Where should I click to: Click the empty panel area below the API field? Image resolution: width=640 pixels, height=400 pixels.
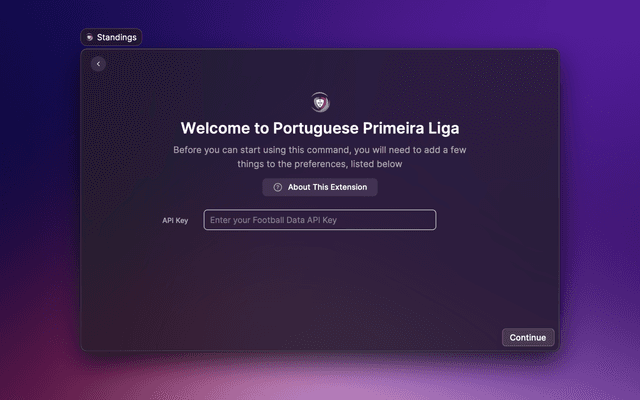pyautogui.click(x=320, y=282)
